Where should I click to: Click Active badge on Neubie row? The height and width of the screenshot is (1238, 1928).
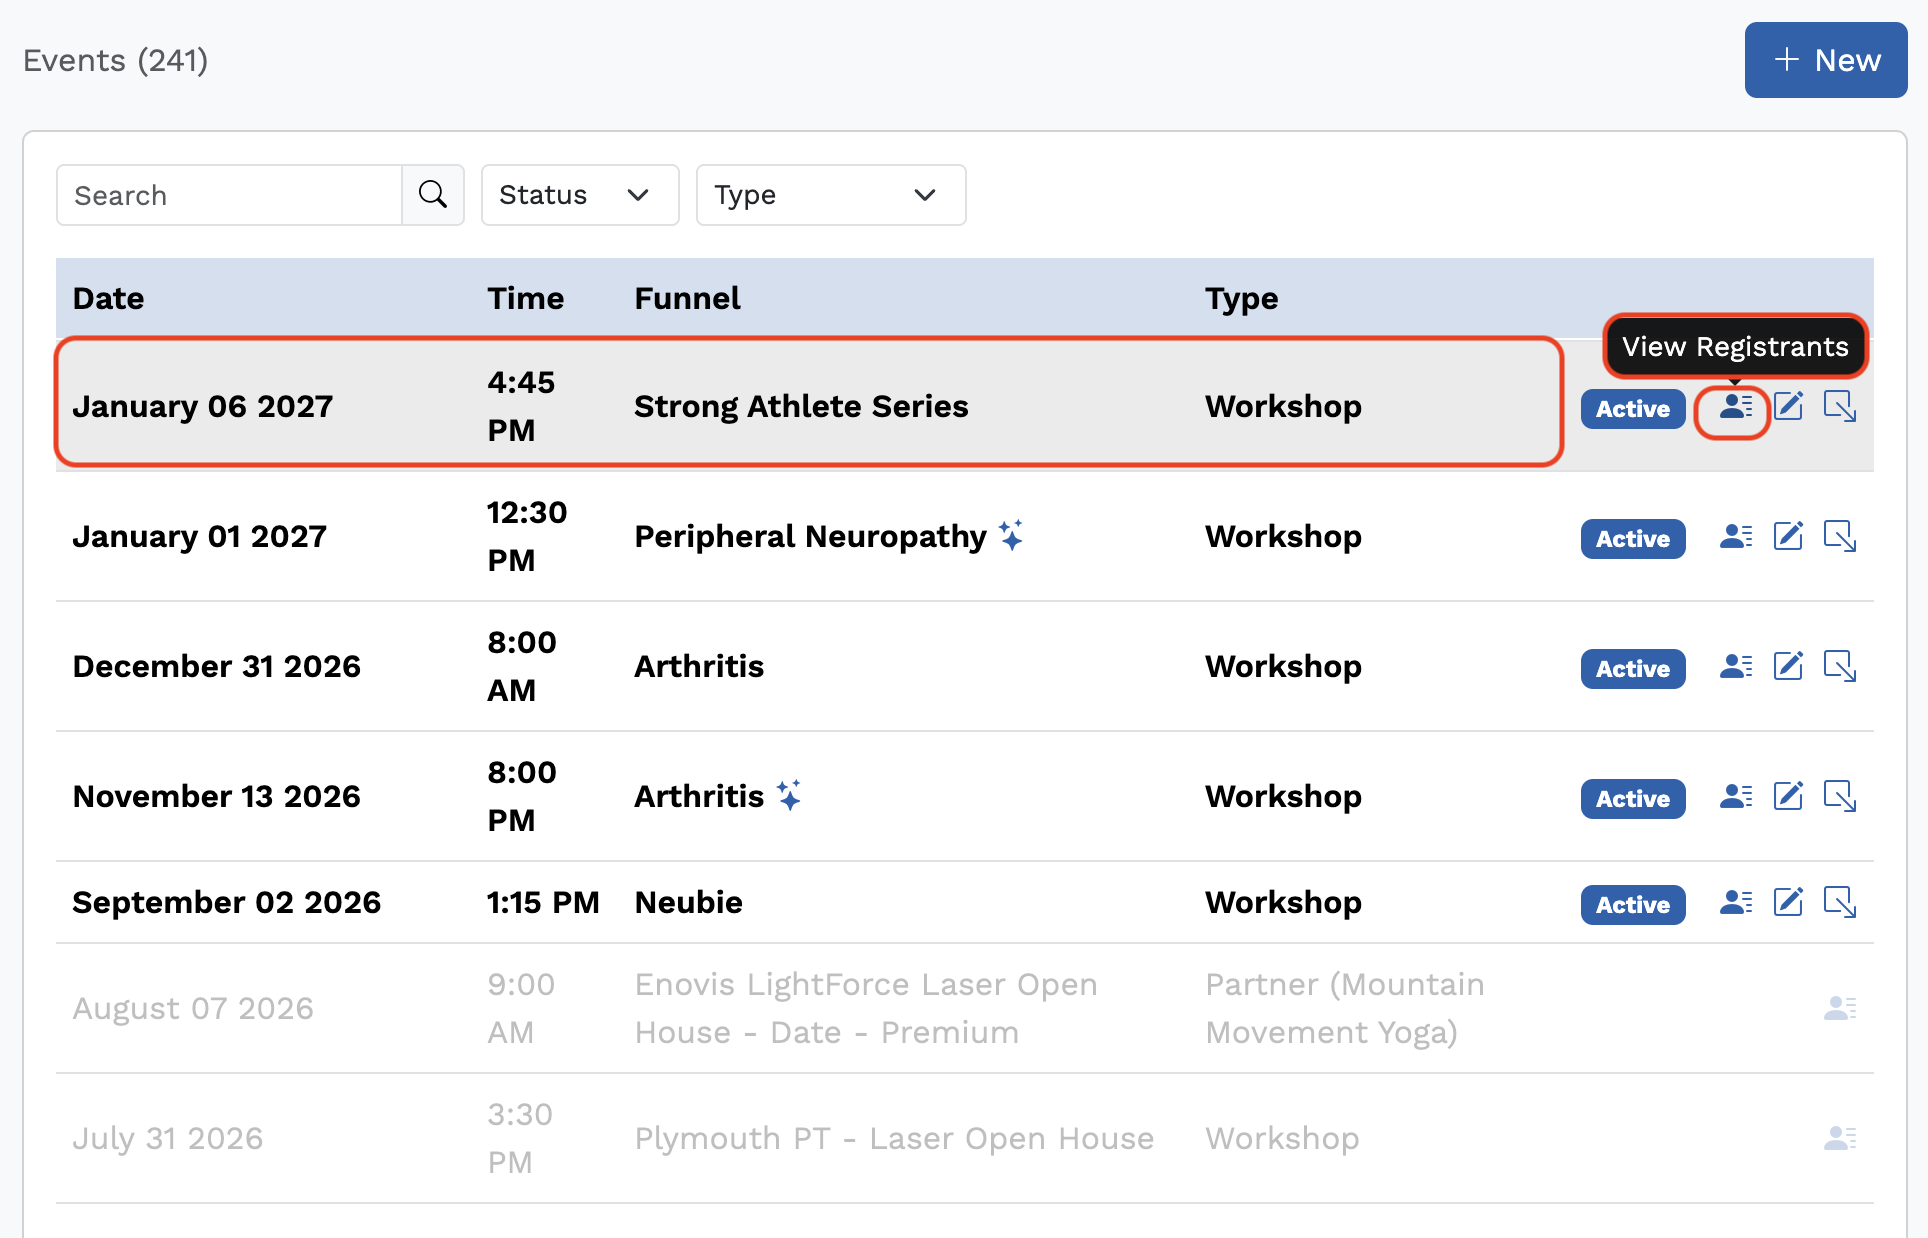[1633, 905]
